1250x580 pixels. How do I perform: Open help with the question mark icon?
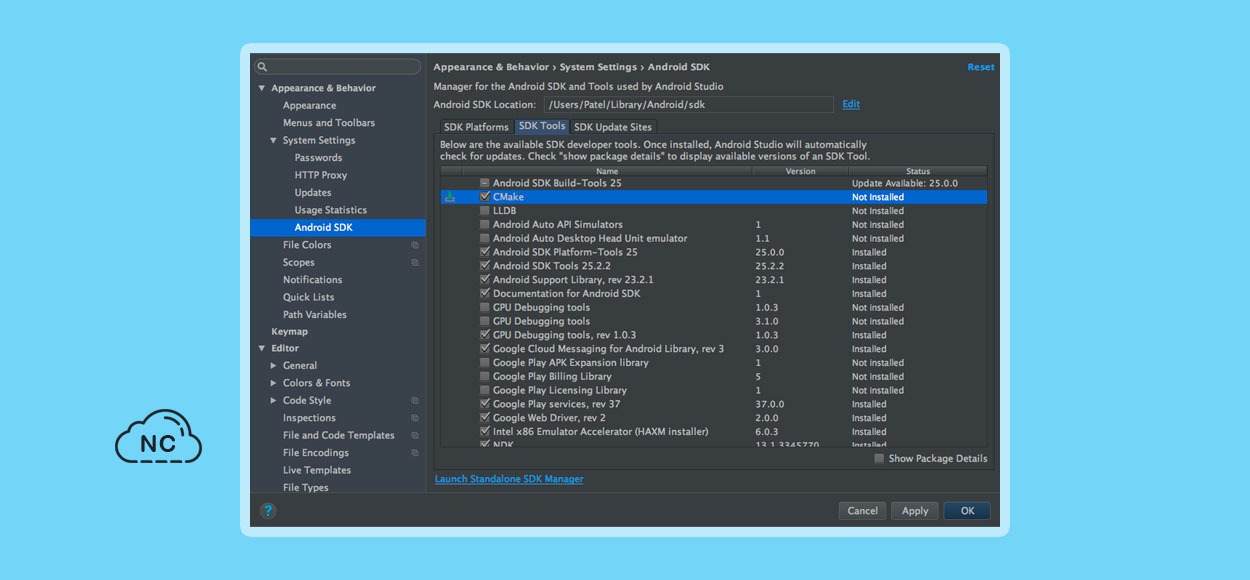[268, 511]
